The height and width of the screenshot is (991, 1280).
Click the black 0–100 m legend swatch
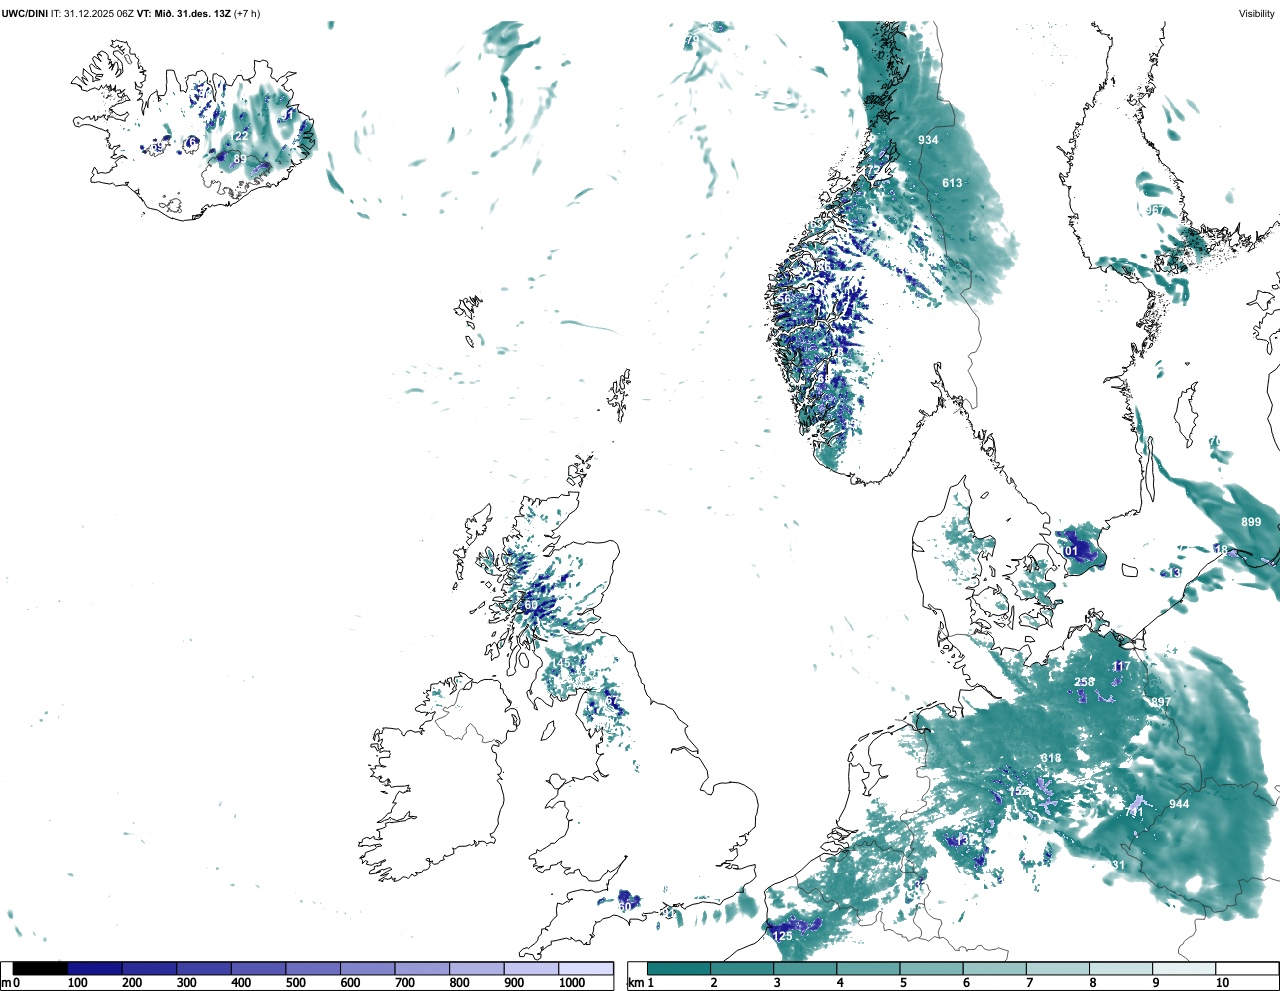[40, 968]
